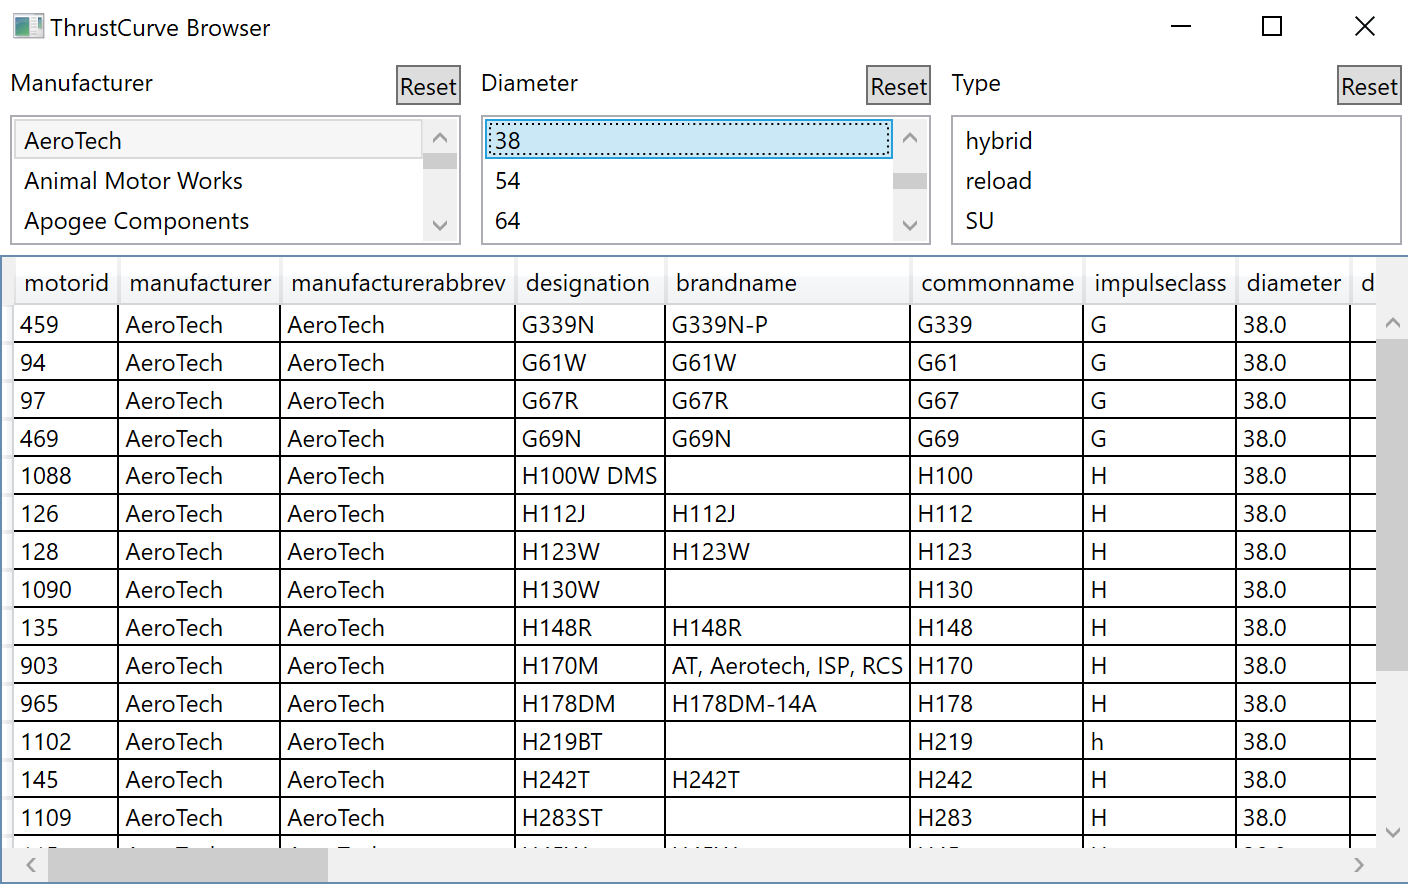This screenshot has width=1408, height=884.
Task: Click the table's horizontal scroll-right arrow
Action: point(1359,865)
